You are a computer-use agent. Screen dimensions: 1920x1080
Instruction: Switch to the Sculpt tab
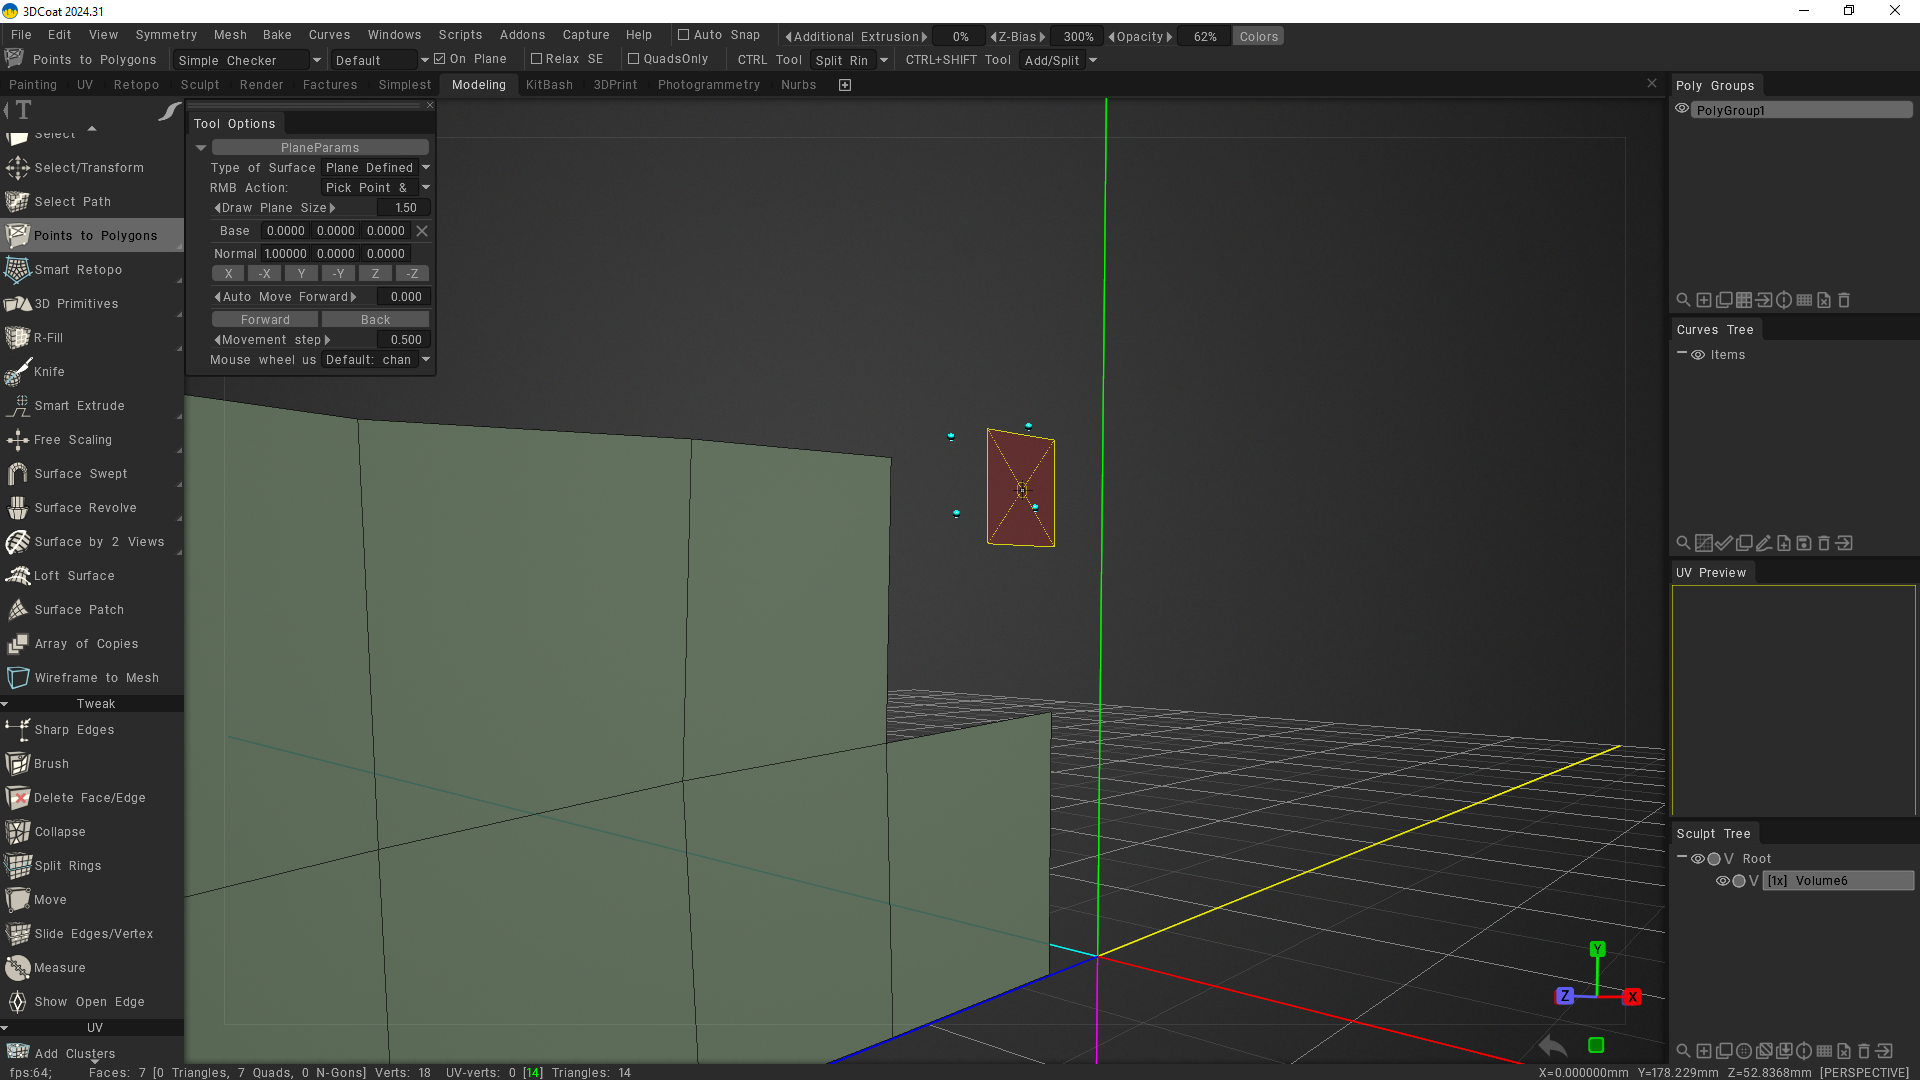pyautogui.click(x=200, y=85)
